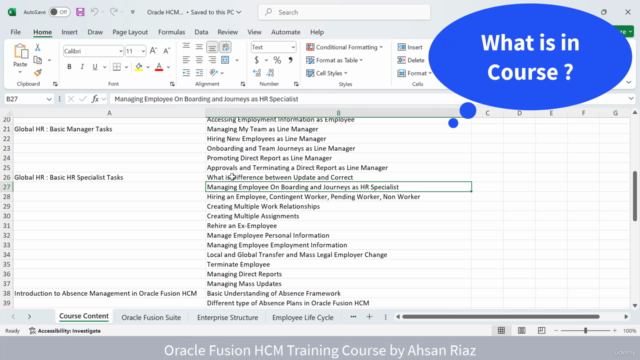Add a new sheet with plus button
This screenshot has width=640, height=360.
click(x=369, y=317)
